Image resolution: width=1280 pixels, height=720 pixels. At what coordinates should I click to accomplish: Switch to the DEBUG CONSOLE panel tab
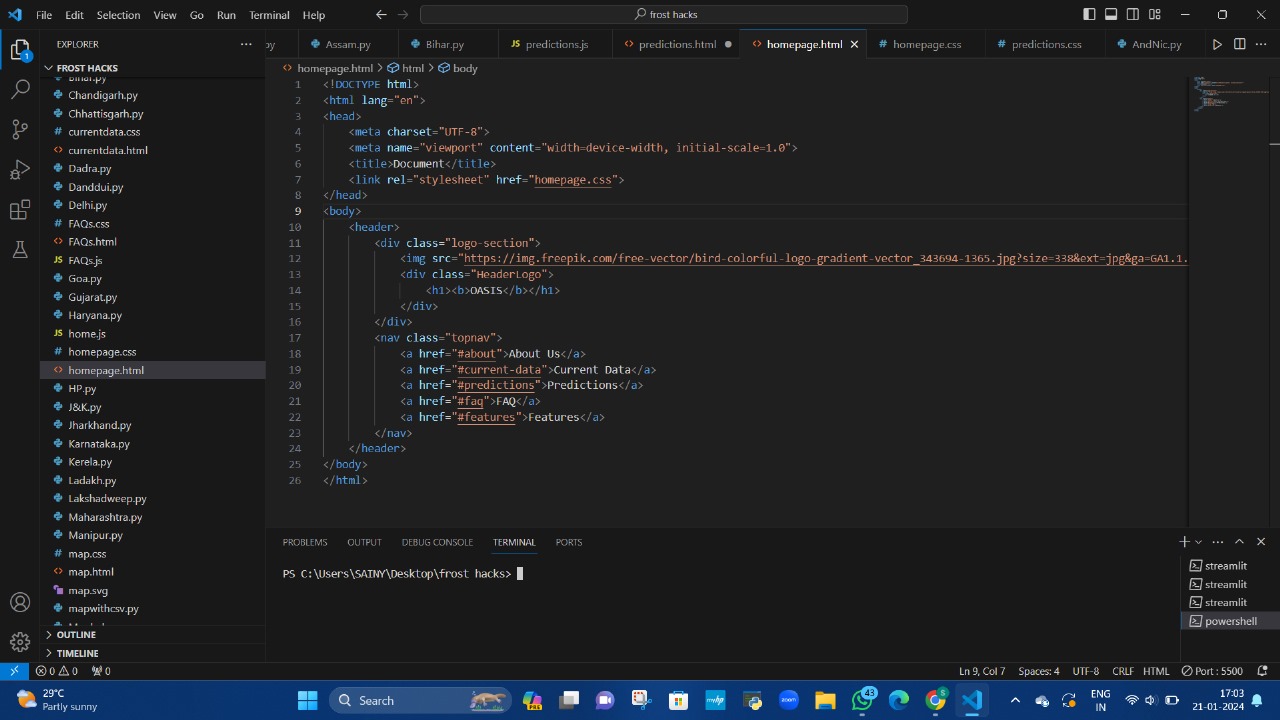click(x=437, y=542)
